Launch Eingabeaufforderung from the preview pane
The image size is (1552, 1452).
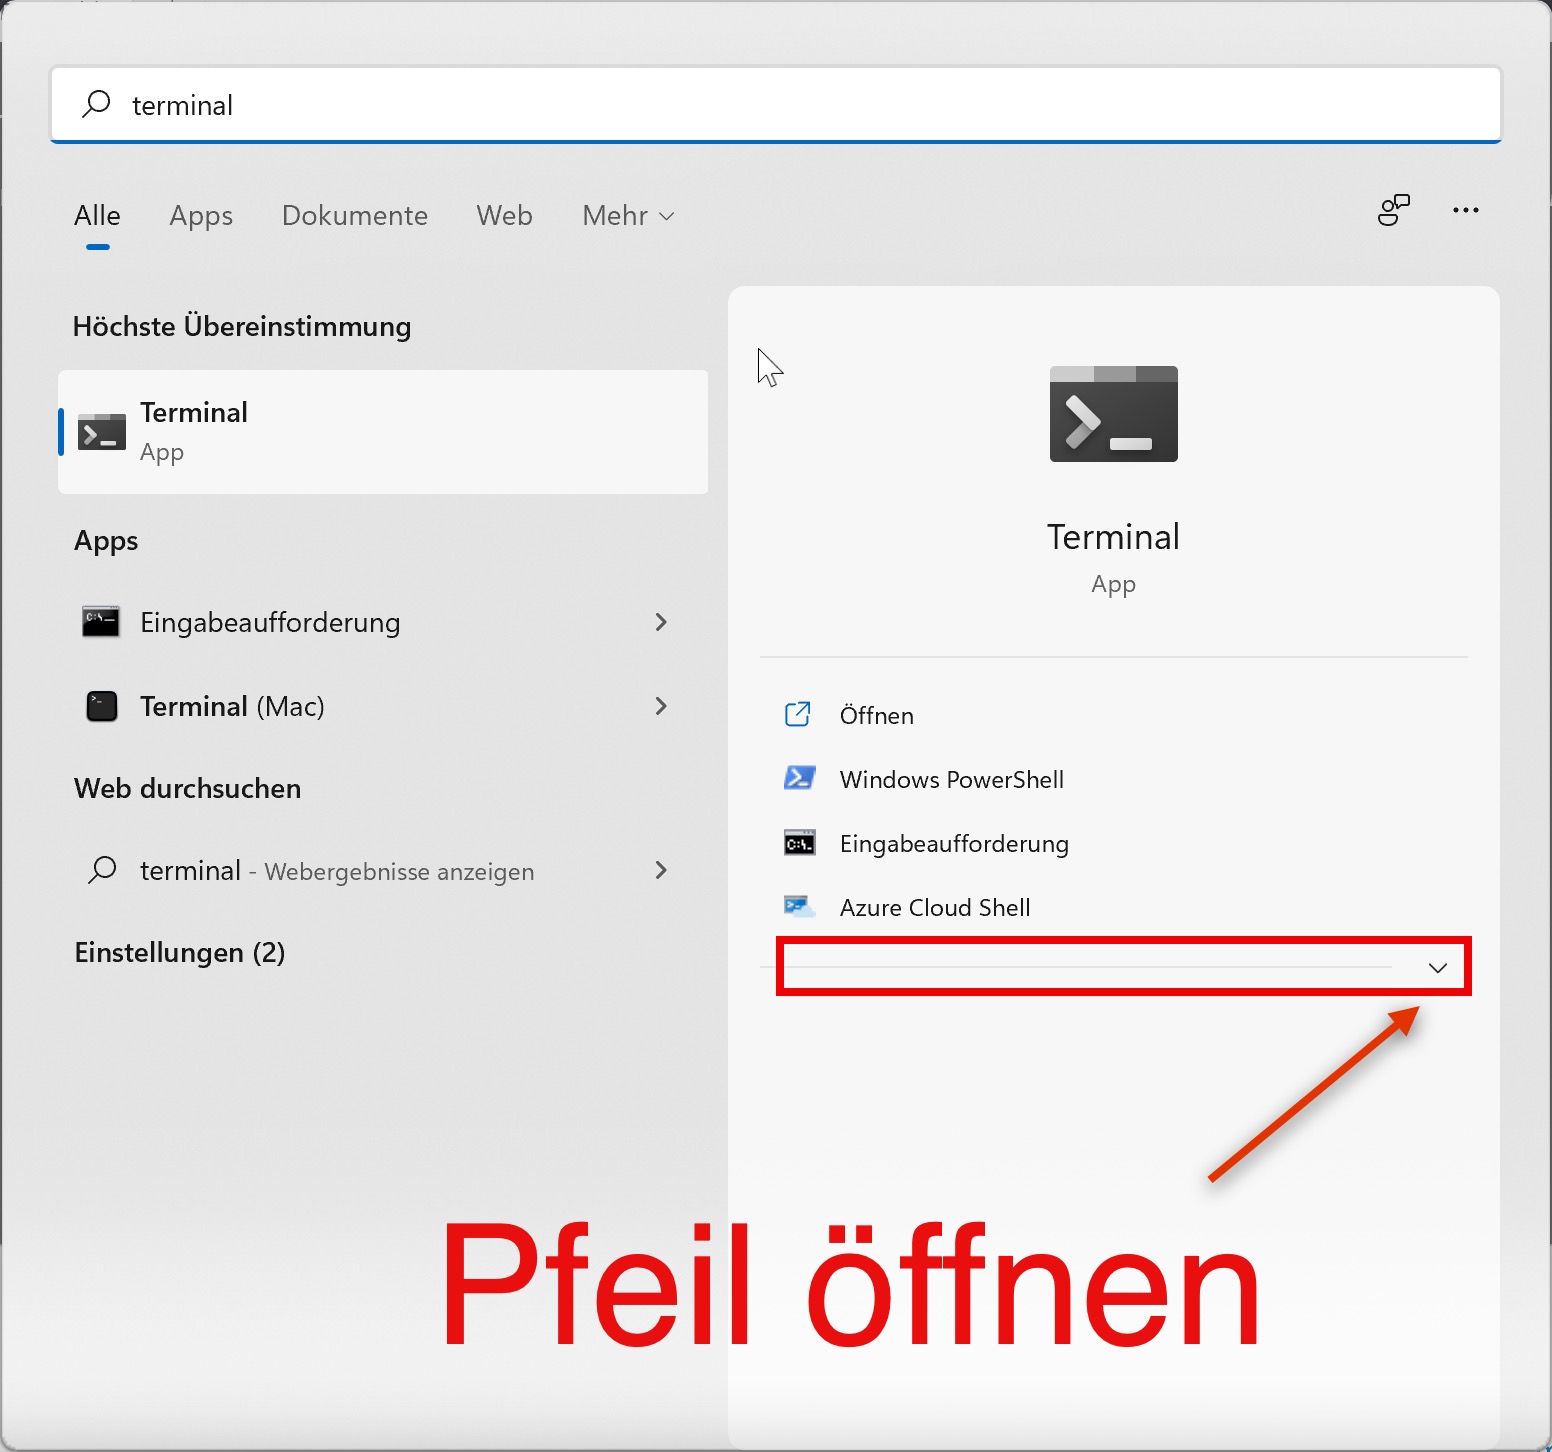coord(954,843)
